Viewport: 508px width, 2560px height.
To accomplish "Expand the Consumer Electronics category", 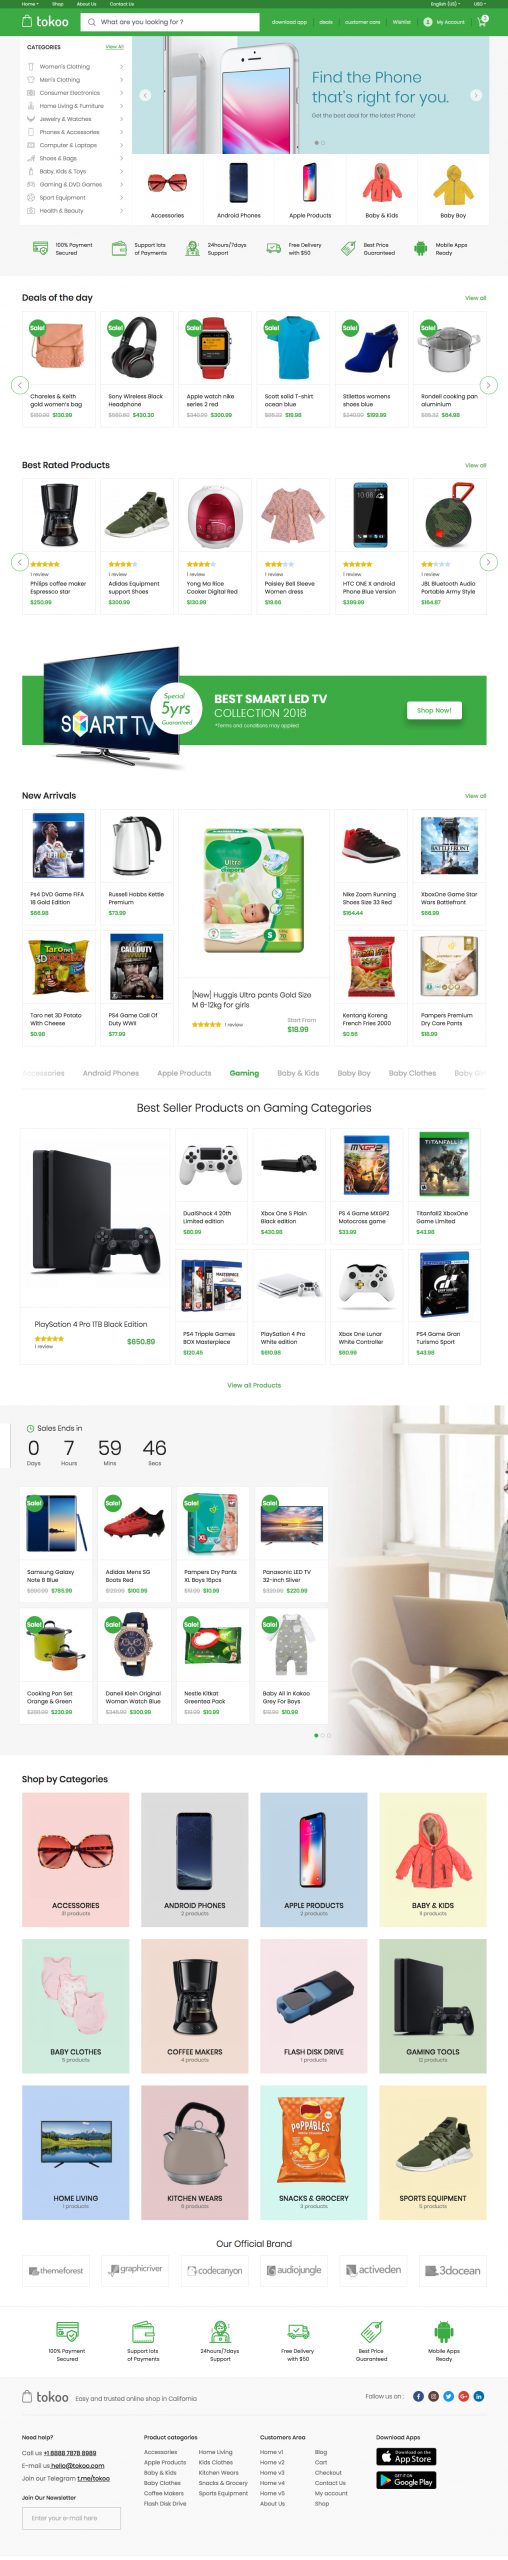I will click(x=75, y=93).
